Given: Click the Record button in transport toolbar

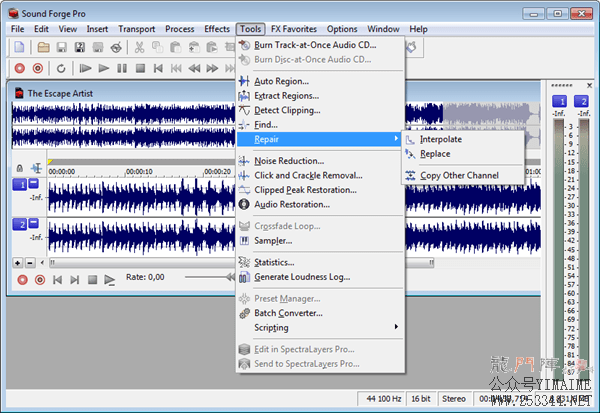Looking at the screenshot, I should pyautogui.click(x=20, y=69).
